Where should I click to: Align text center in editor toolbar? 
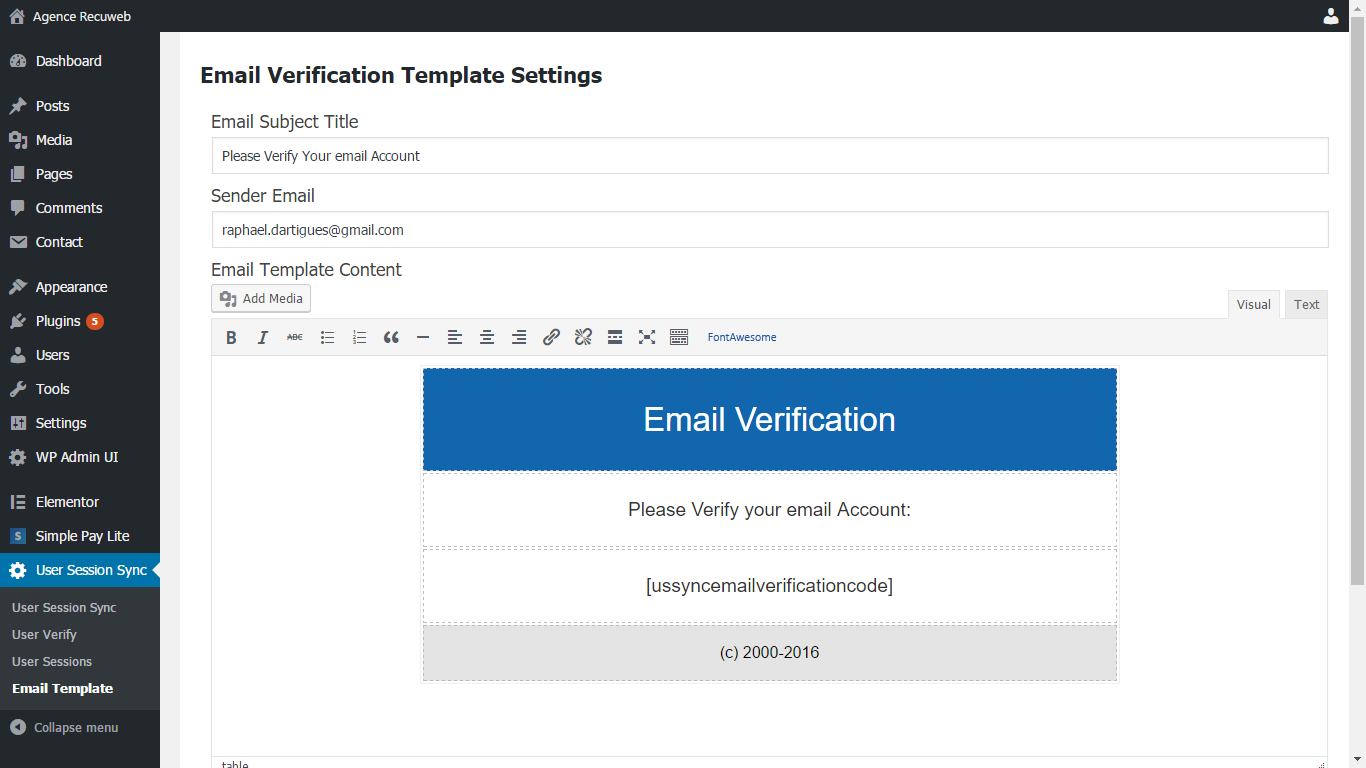click(487, 338)
